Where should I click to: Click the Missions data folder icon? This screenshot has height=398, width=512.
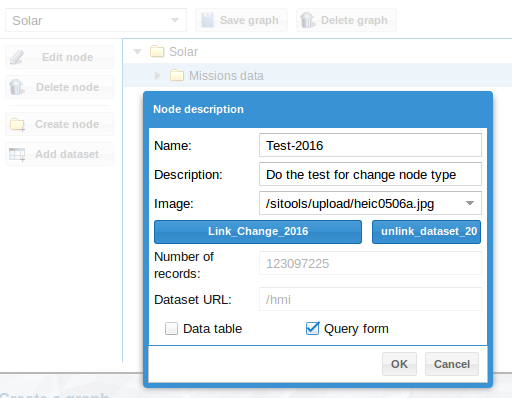177,76
